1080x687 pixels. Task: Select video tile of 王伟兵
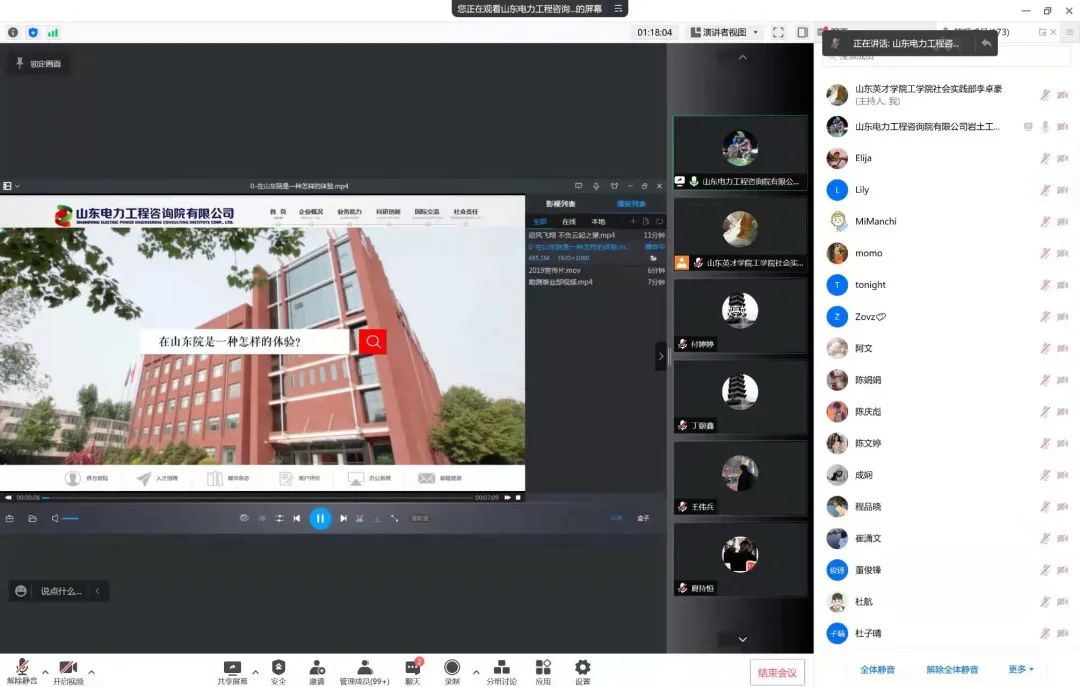740,478
